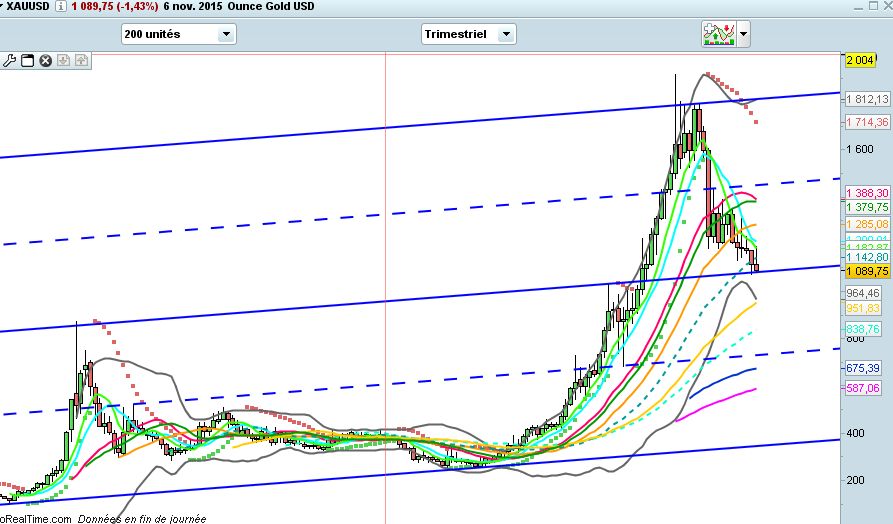
Task: Click the orange '1 285,08' price label
Action: [867, 224]
